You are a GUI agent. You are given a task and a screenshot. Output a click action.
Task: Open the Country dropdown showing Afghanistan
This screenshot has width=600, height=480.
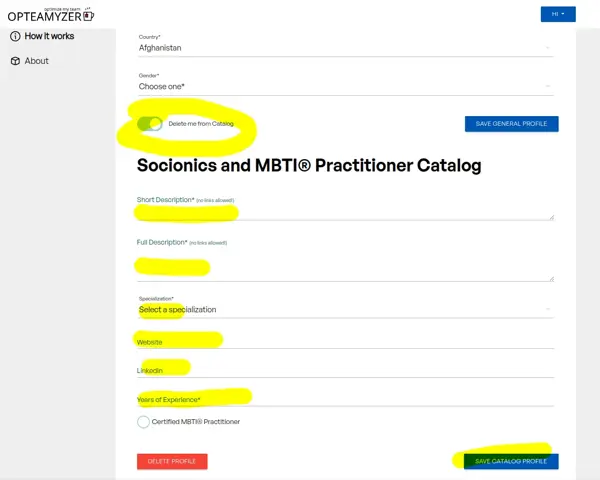[x=346, y=48]
